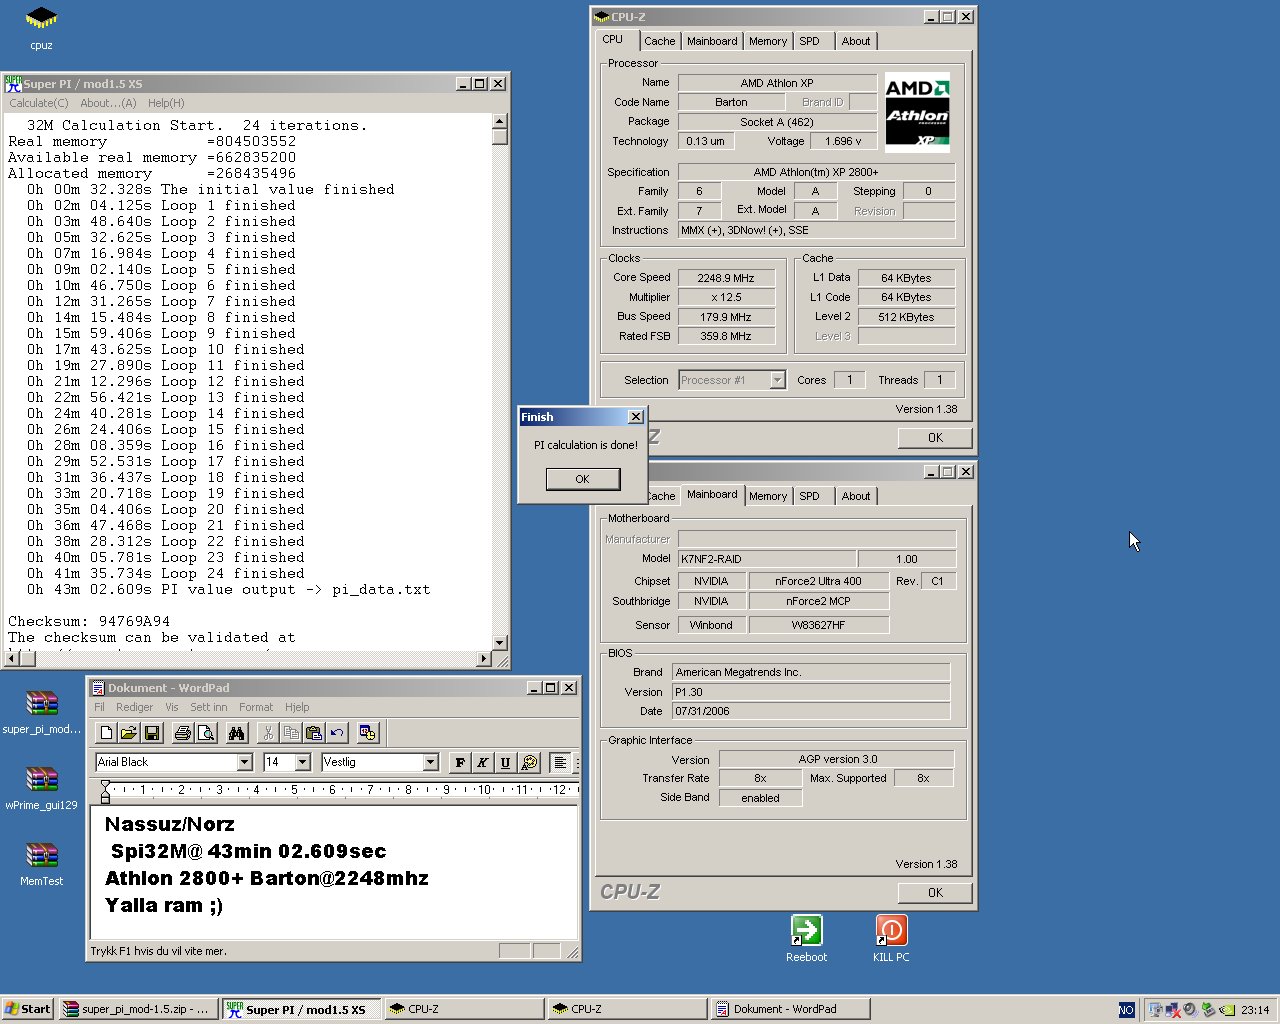Click 'Yalla ram ;)' text in WordPad

164,905
